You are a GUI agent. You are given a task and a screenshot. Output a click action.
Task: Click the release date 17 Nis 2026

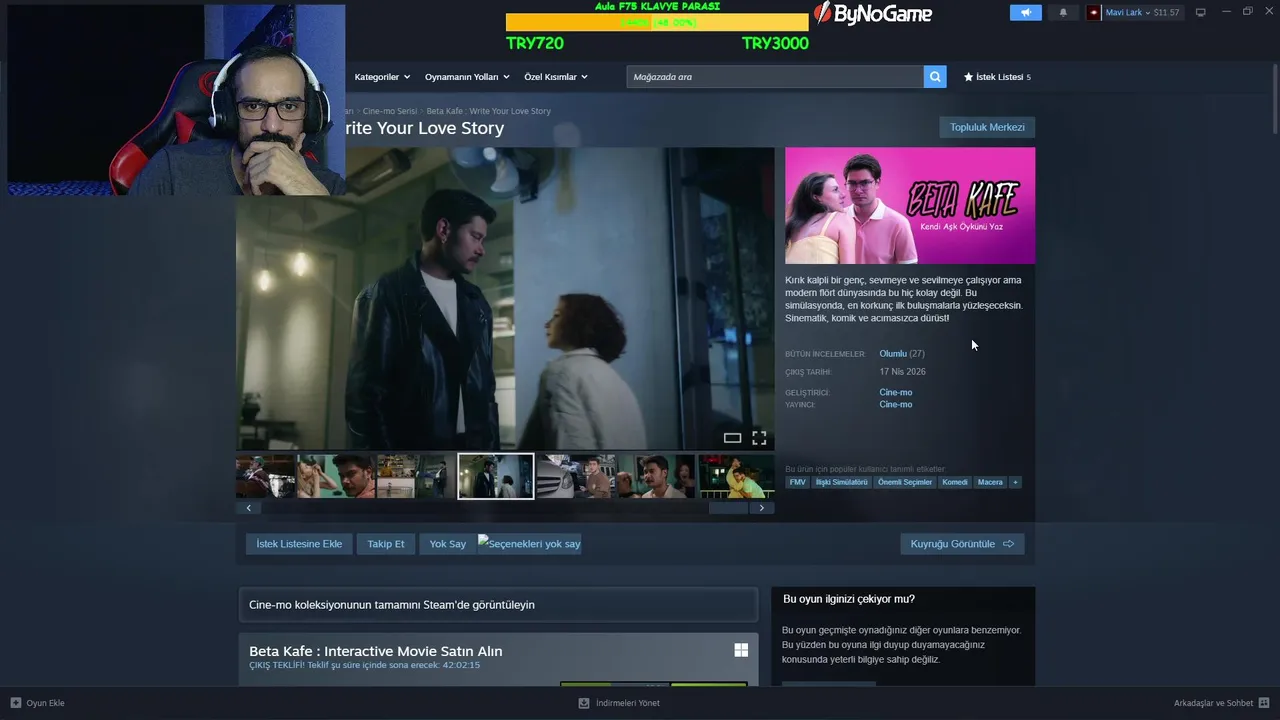[902, 372]
